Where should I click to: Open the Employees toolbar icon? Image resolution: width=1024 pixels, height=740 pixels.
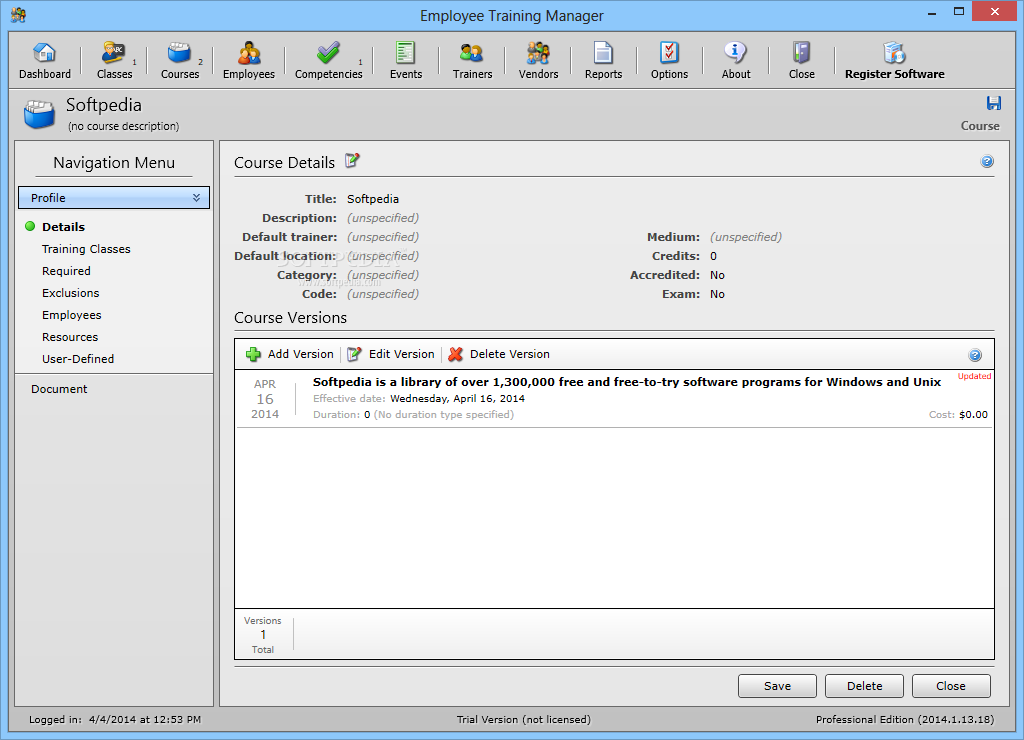(249, 52)
